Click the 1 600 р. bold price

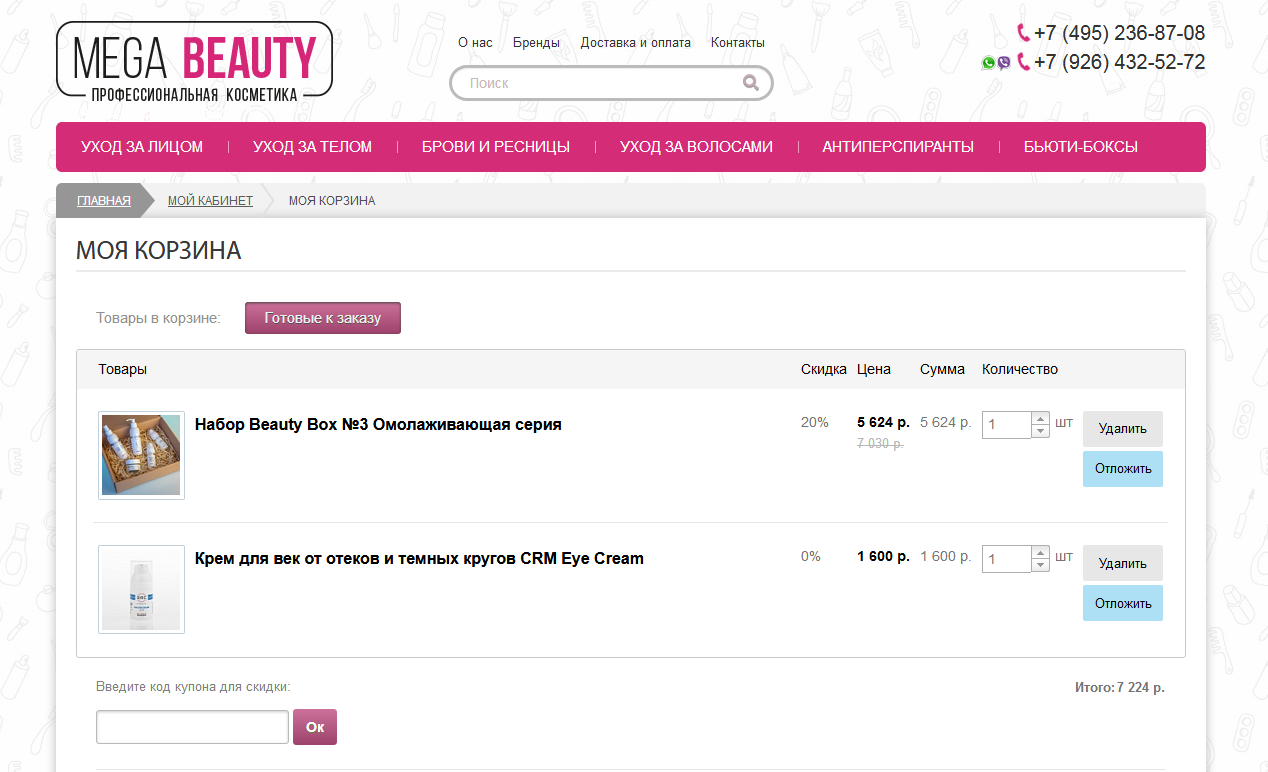click(883, 556)
